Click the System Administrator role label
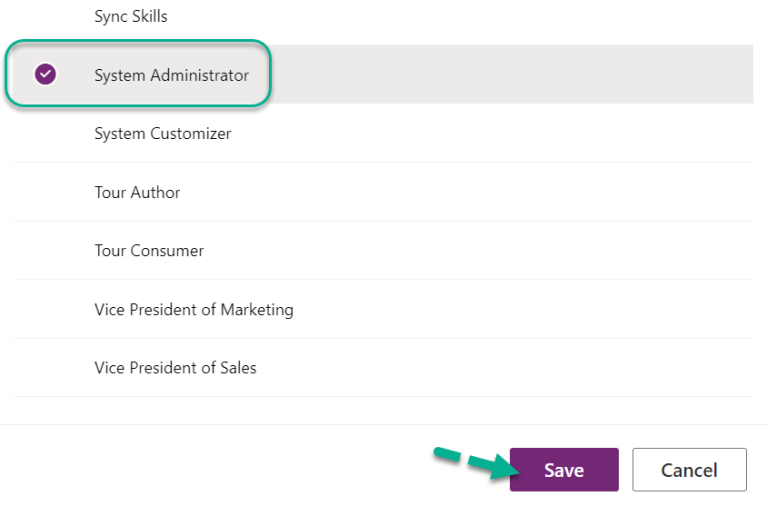767x506 pixels. tap(171, 75)
